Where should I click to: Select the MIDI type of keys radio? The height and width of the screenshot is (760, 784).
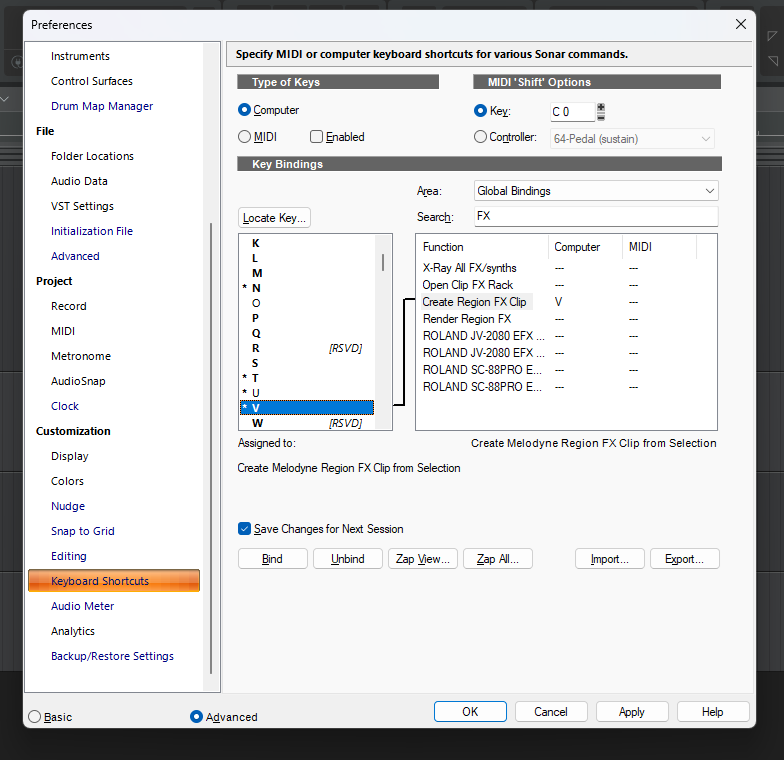[x=244, y=136]
